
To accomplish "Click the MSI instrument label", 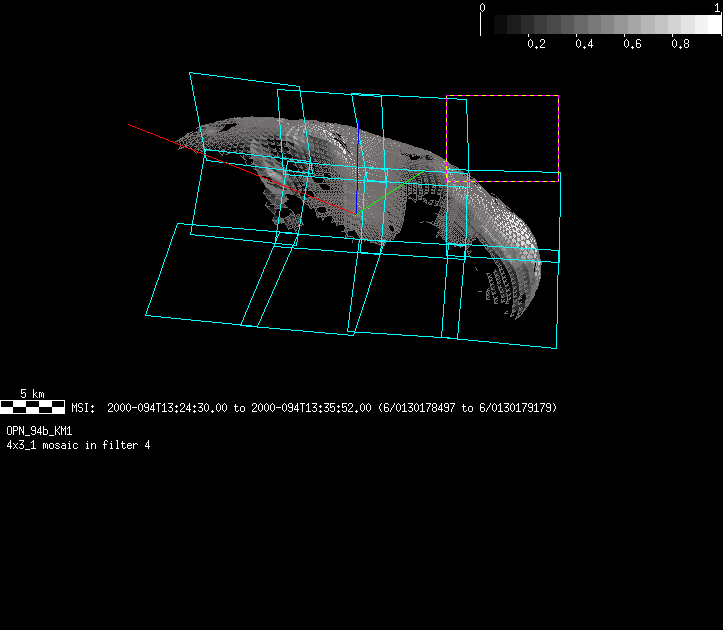I will (x=82, y=408).
